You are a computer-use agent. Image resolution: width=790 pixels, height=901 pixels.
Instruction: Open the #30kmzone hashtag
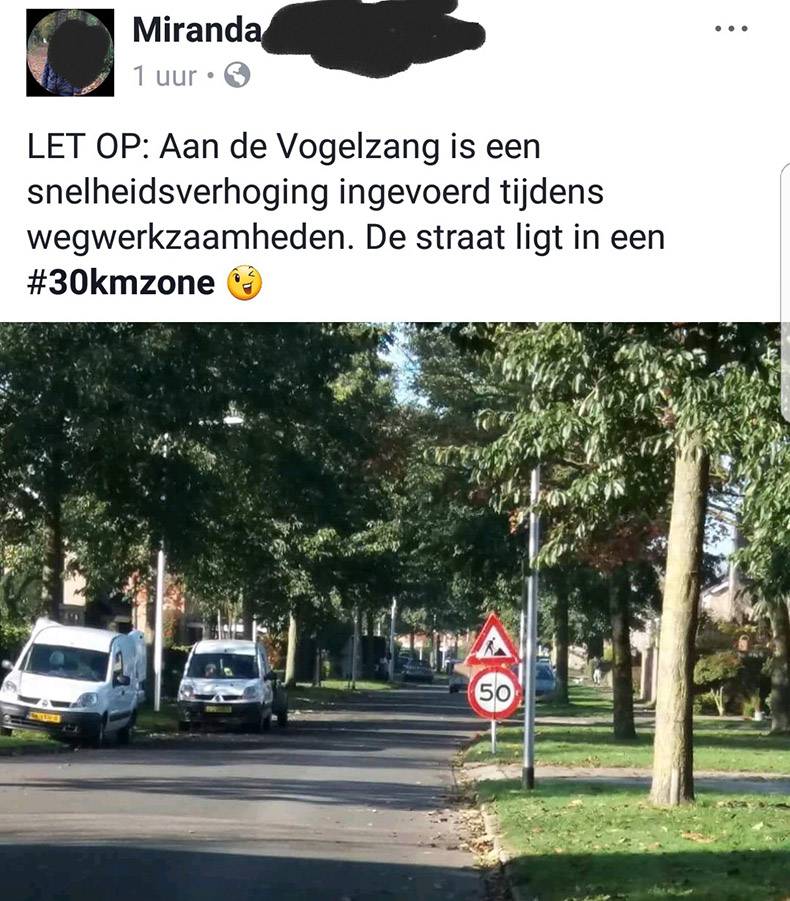pyautogui.click(x=121, y=283)
